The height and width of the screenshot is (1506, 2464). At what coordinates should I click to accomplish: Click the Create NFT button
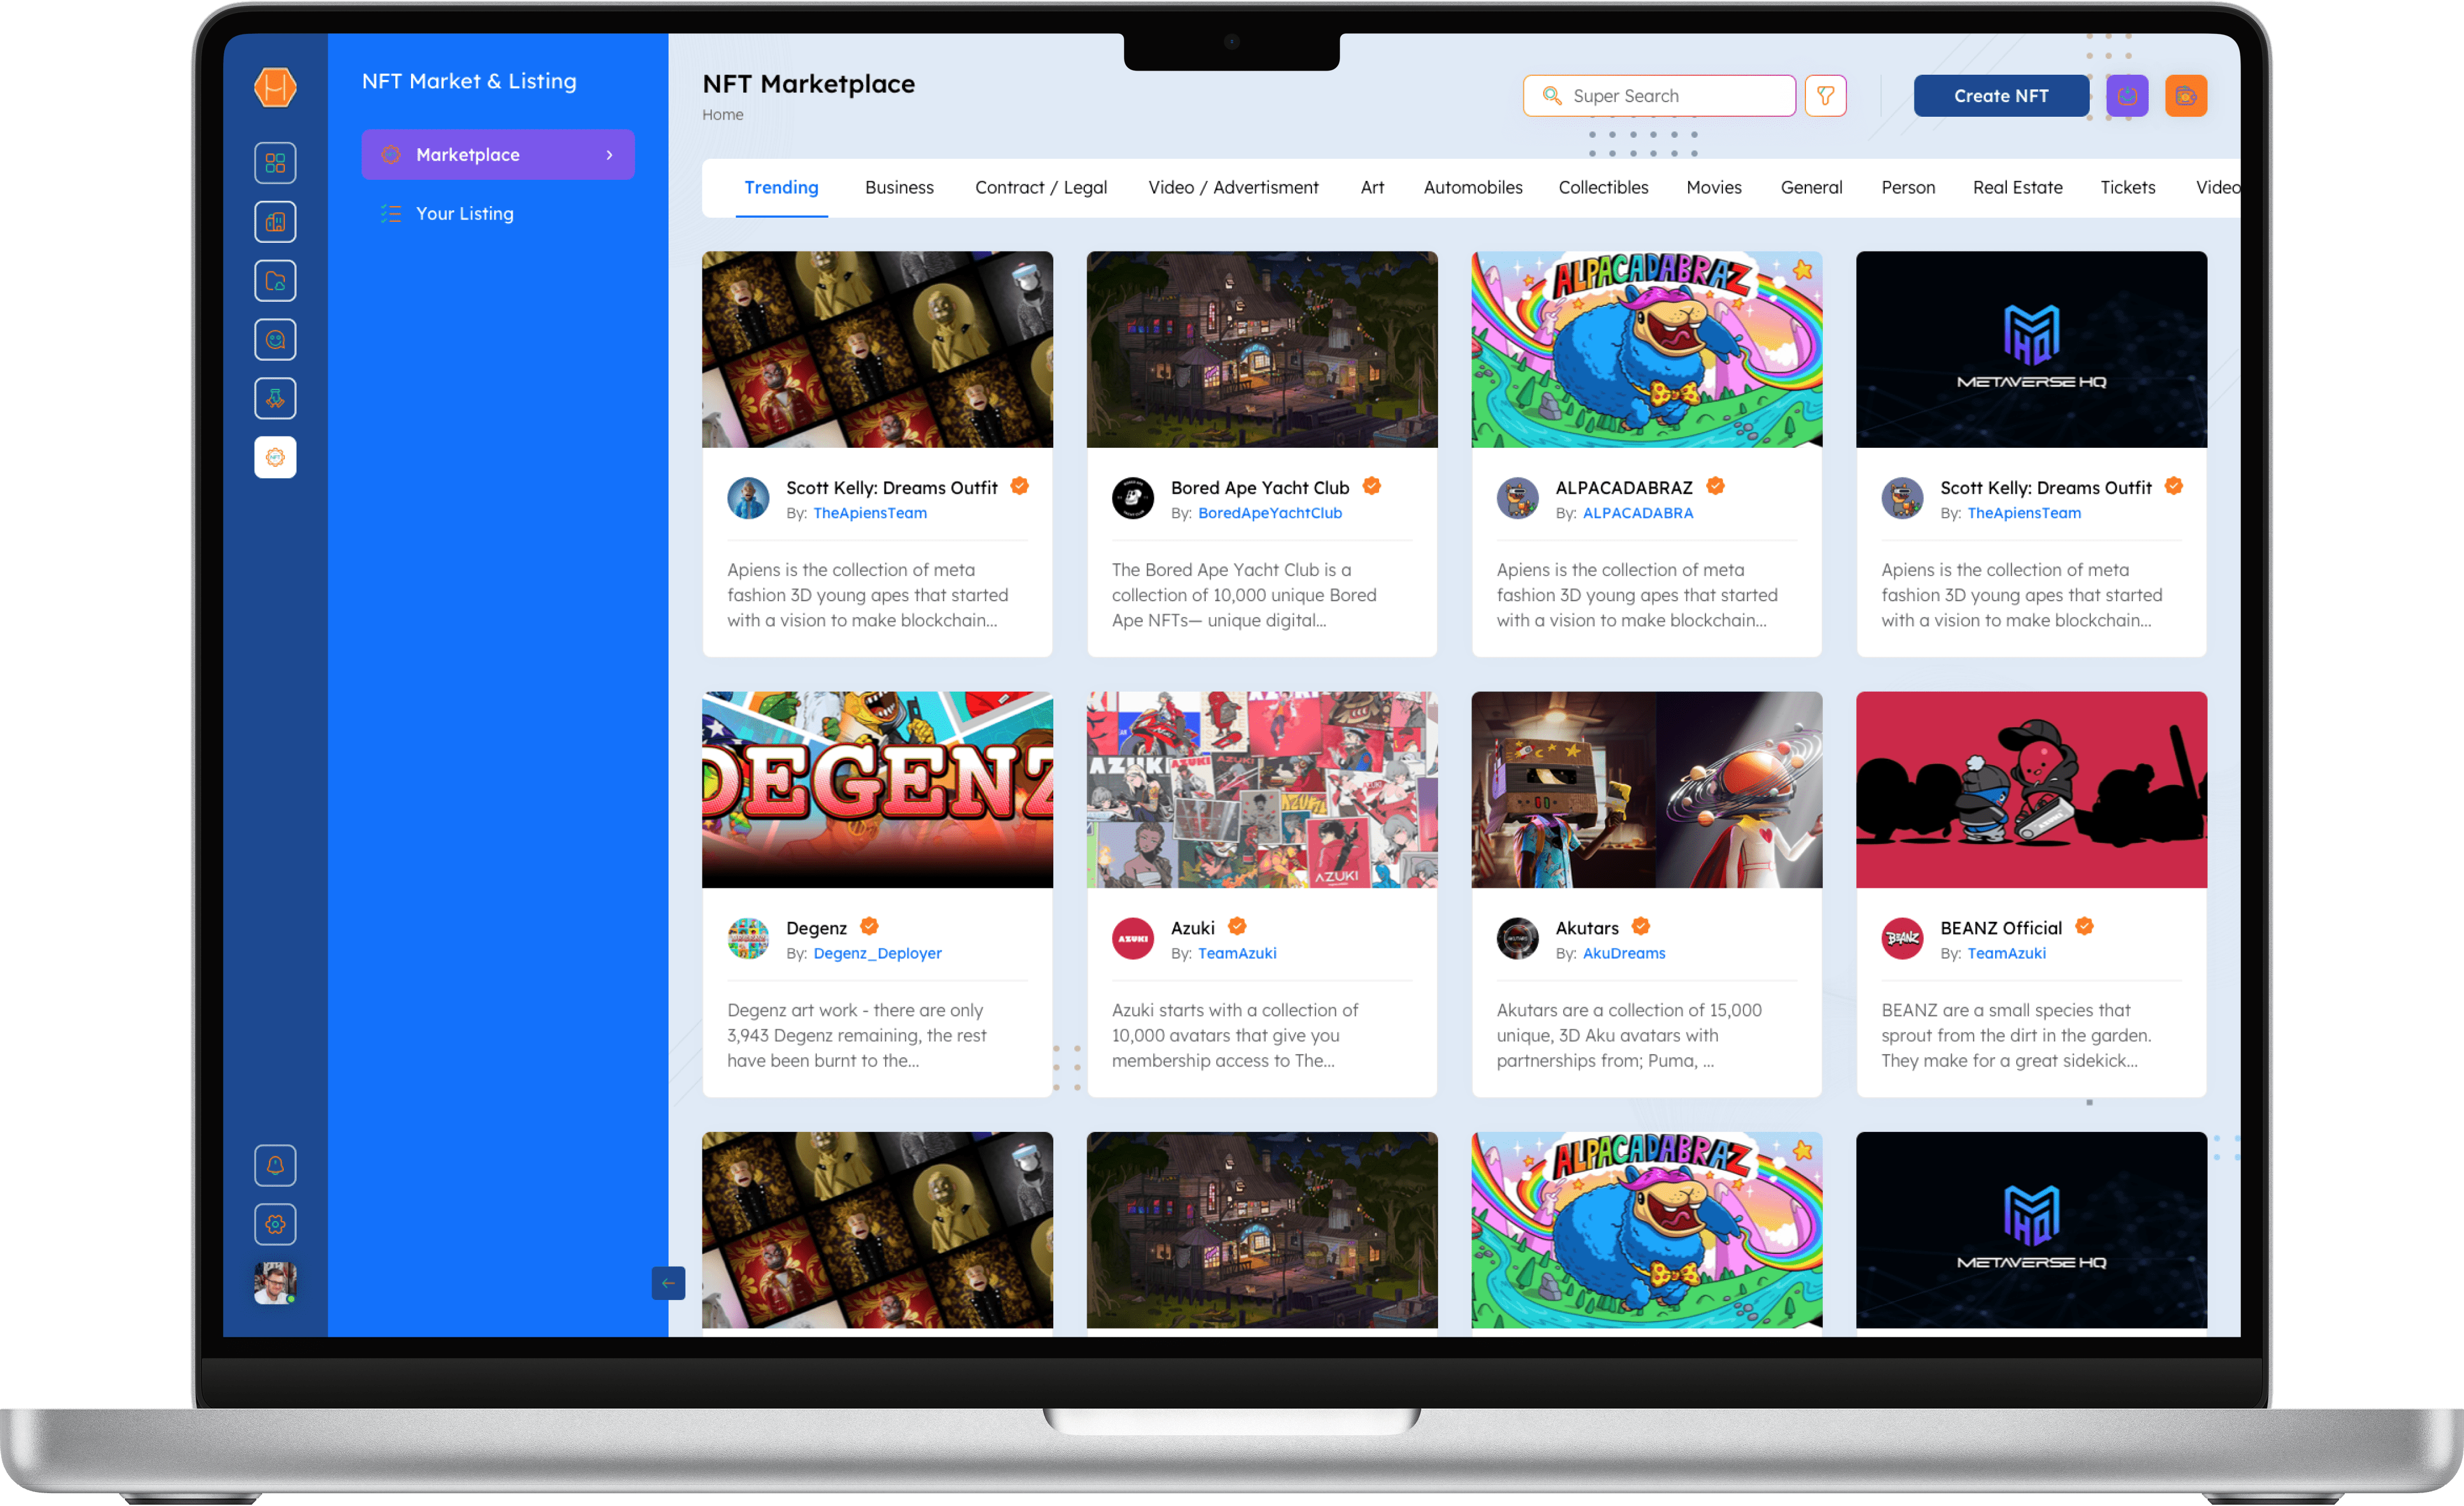(x=2000, y=96)
